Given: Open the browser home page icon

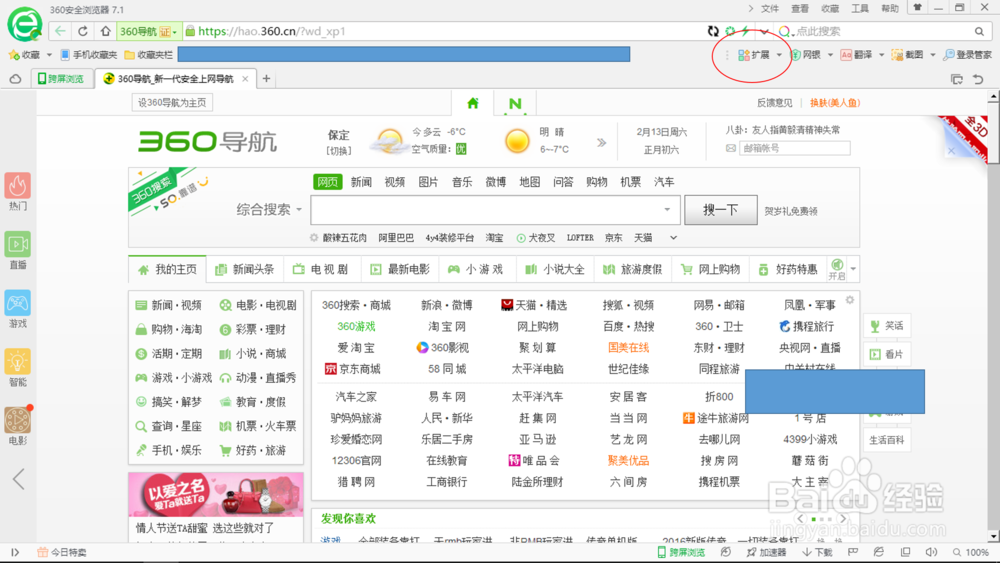Looking at the screenshot, I should pos(106,31).
